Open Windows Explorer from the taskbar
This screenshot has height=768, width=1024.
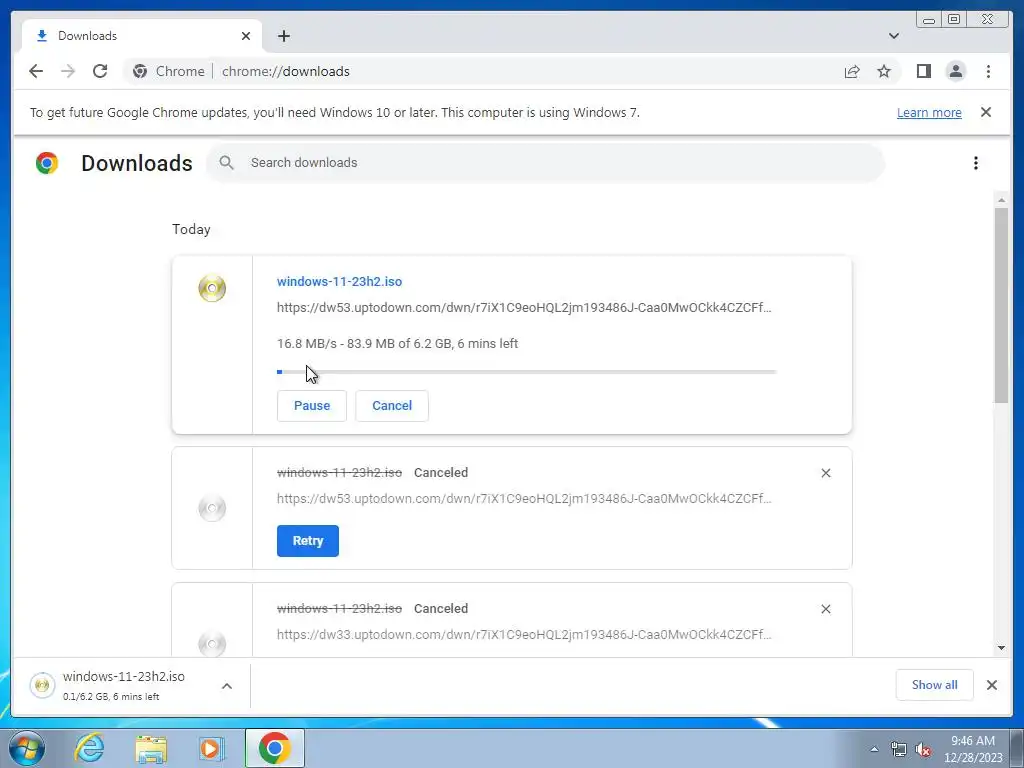coord(151,748)
